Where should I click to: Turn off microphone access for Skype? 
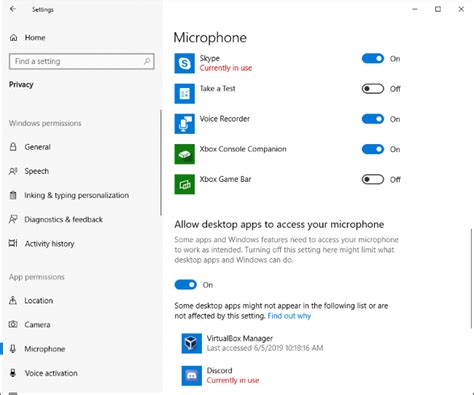point(373,59)
